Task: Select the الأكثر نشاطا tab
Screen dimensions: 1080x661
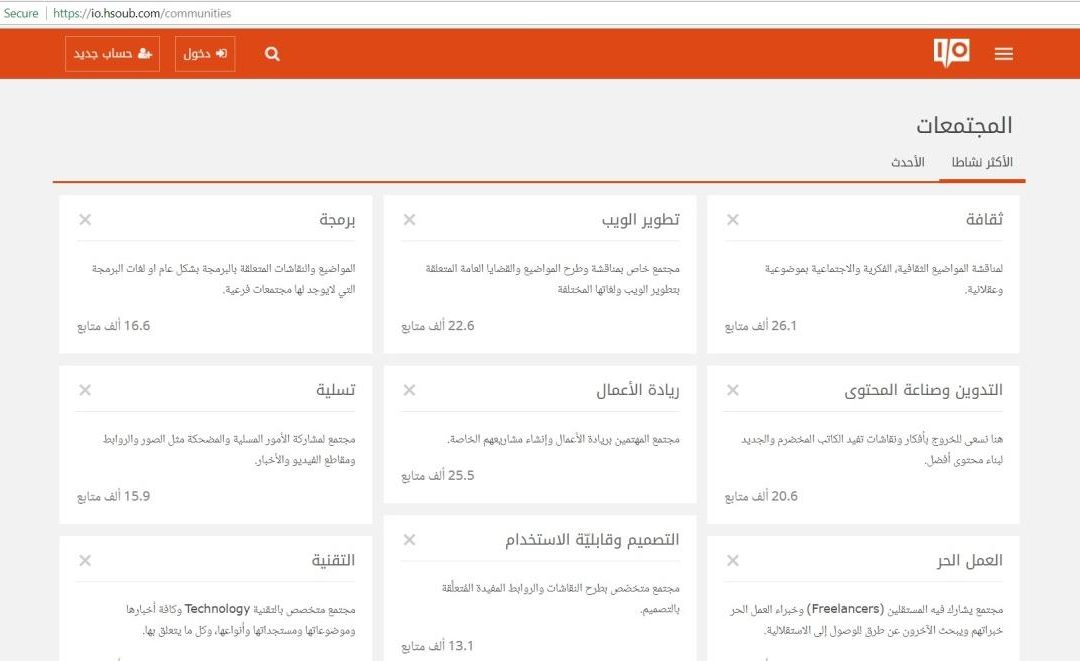Action: tap(981, 162)
